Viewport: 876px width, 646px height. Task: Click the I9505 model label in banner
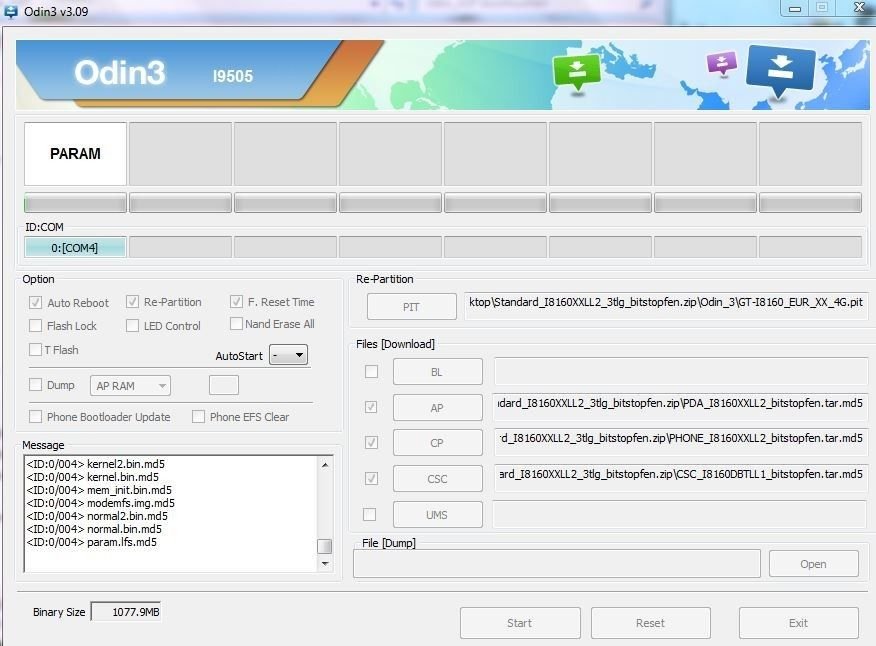pos(232,76)
